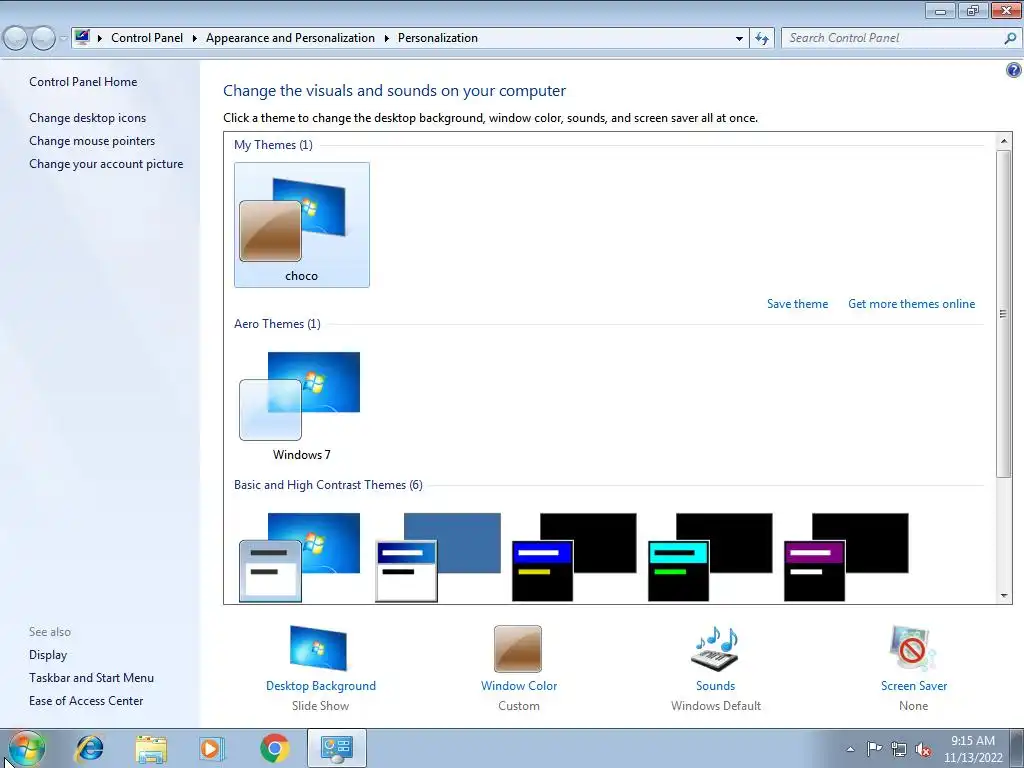Open Change your account picture
This screenshot has height=768, width=1024.
tap(106, 164)
